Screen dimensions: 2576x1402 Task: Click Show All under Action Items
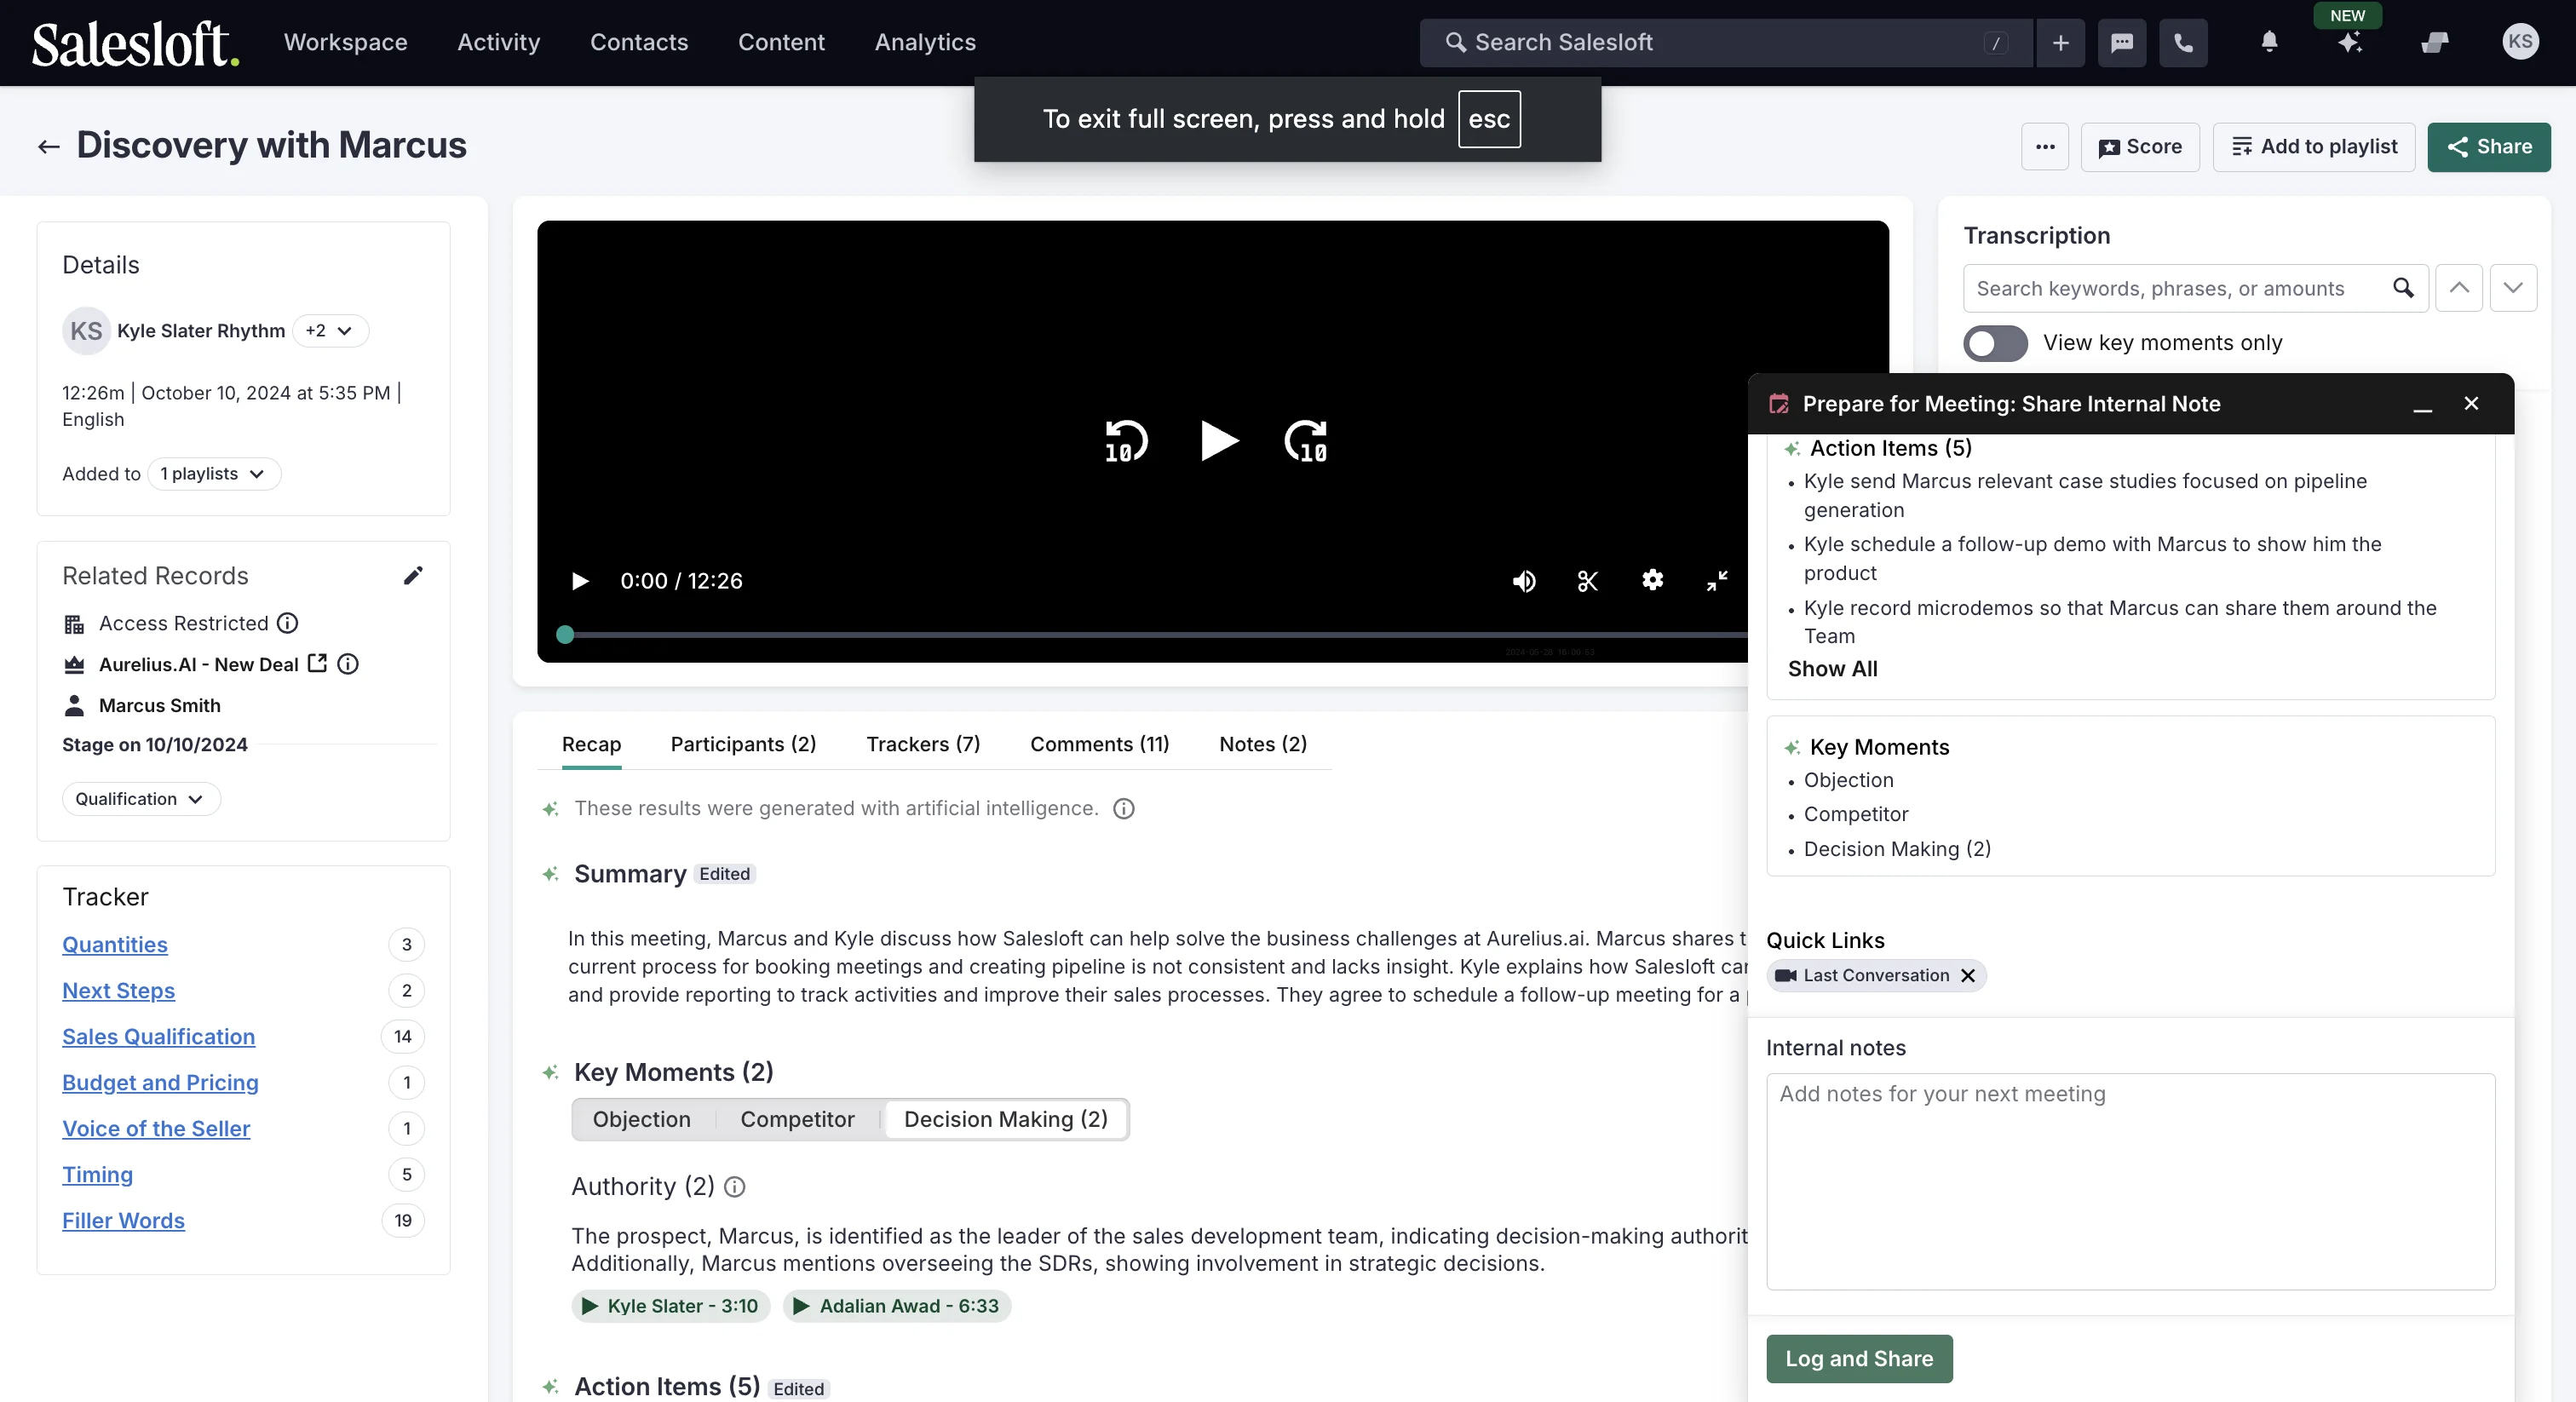1832,669
